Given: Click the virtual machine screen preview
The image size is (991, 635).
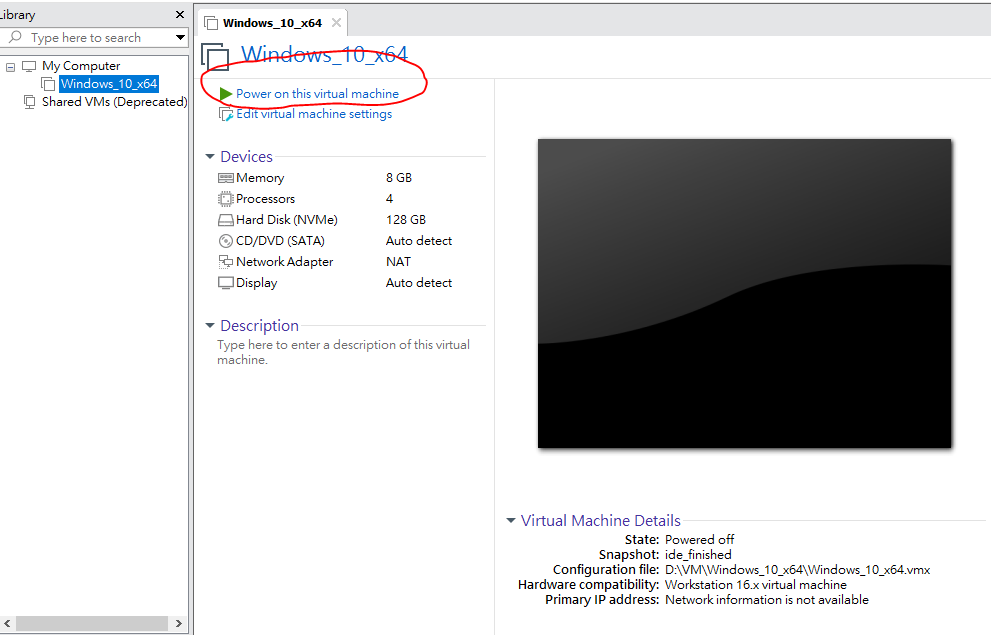Looking at the screenshot, I should [x=745, y=294].
